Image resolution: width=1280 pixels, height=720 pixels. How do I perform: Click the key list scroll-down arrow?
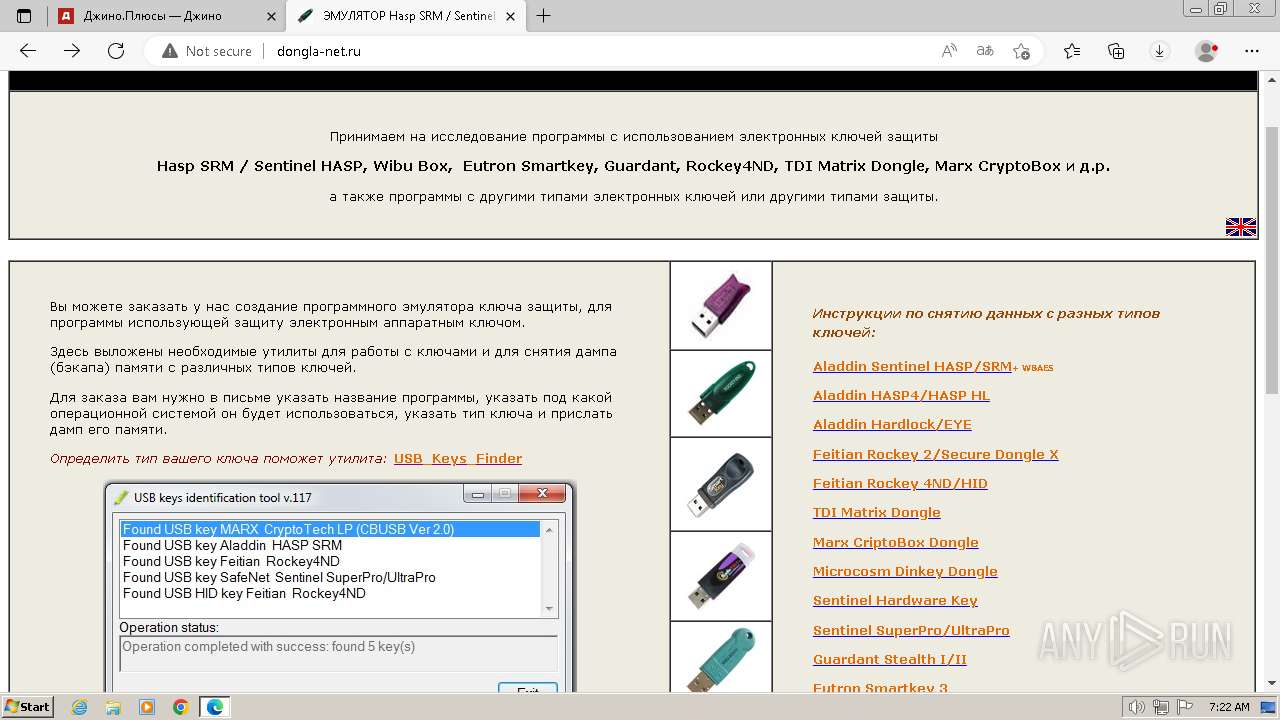[x=548, y=608]
